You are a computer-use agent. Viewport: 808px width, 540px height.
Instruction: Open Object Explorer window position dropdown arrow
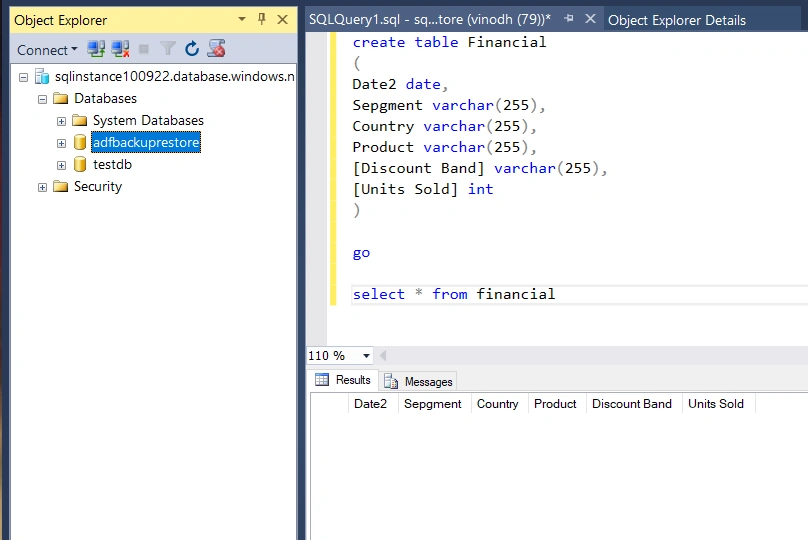point(242,20)
